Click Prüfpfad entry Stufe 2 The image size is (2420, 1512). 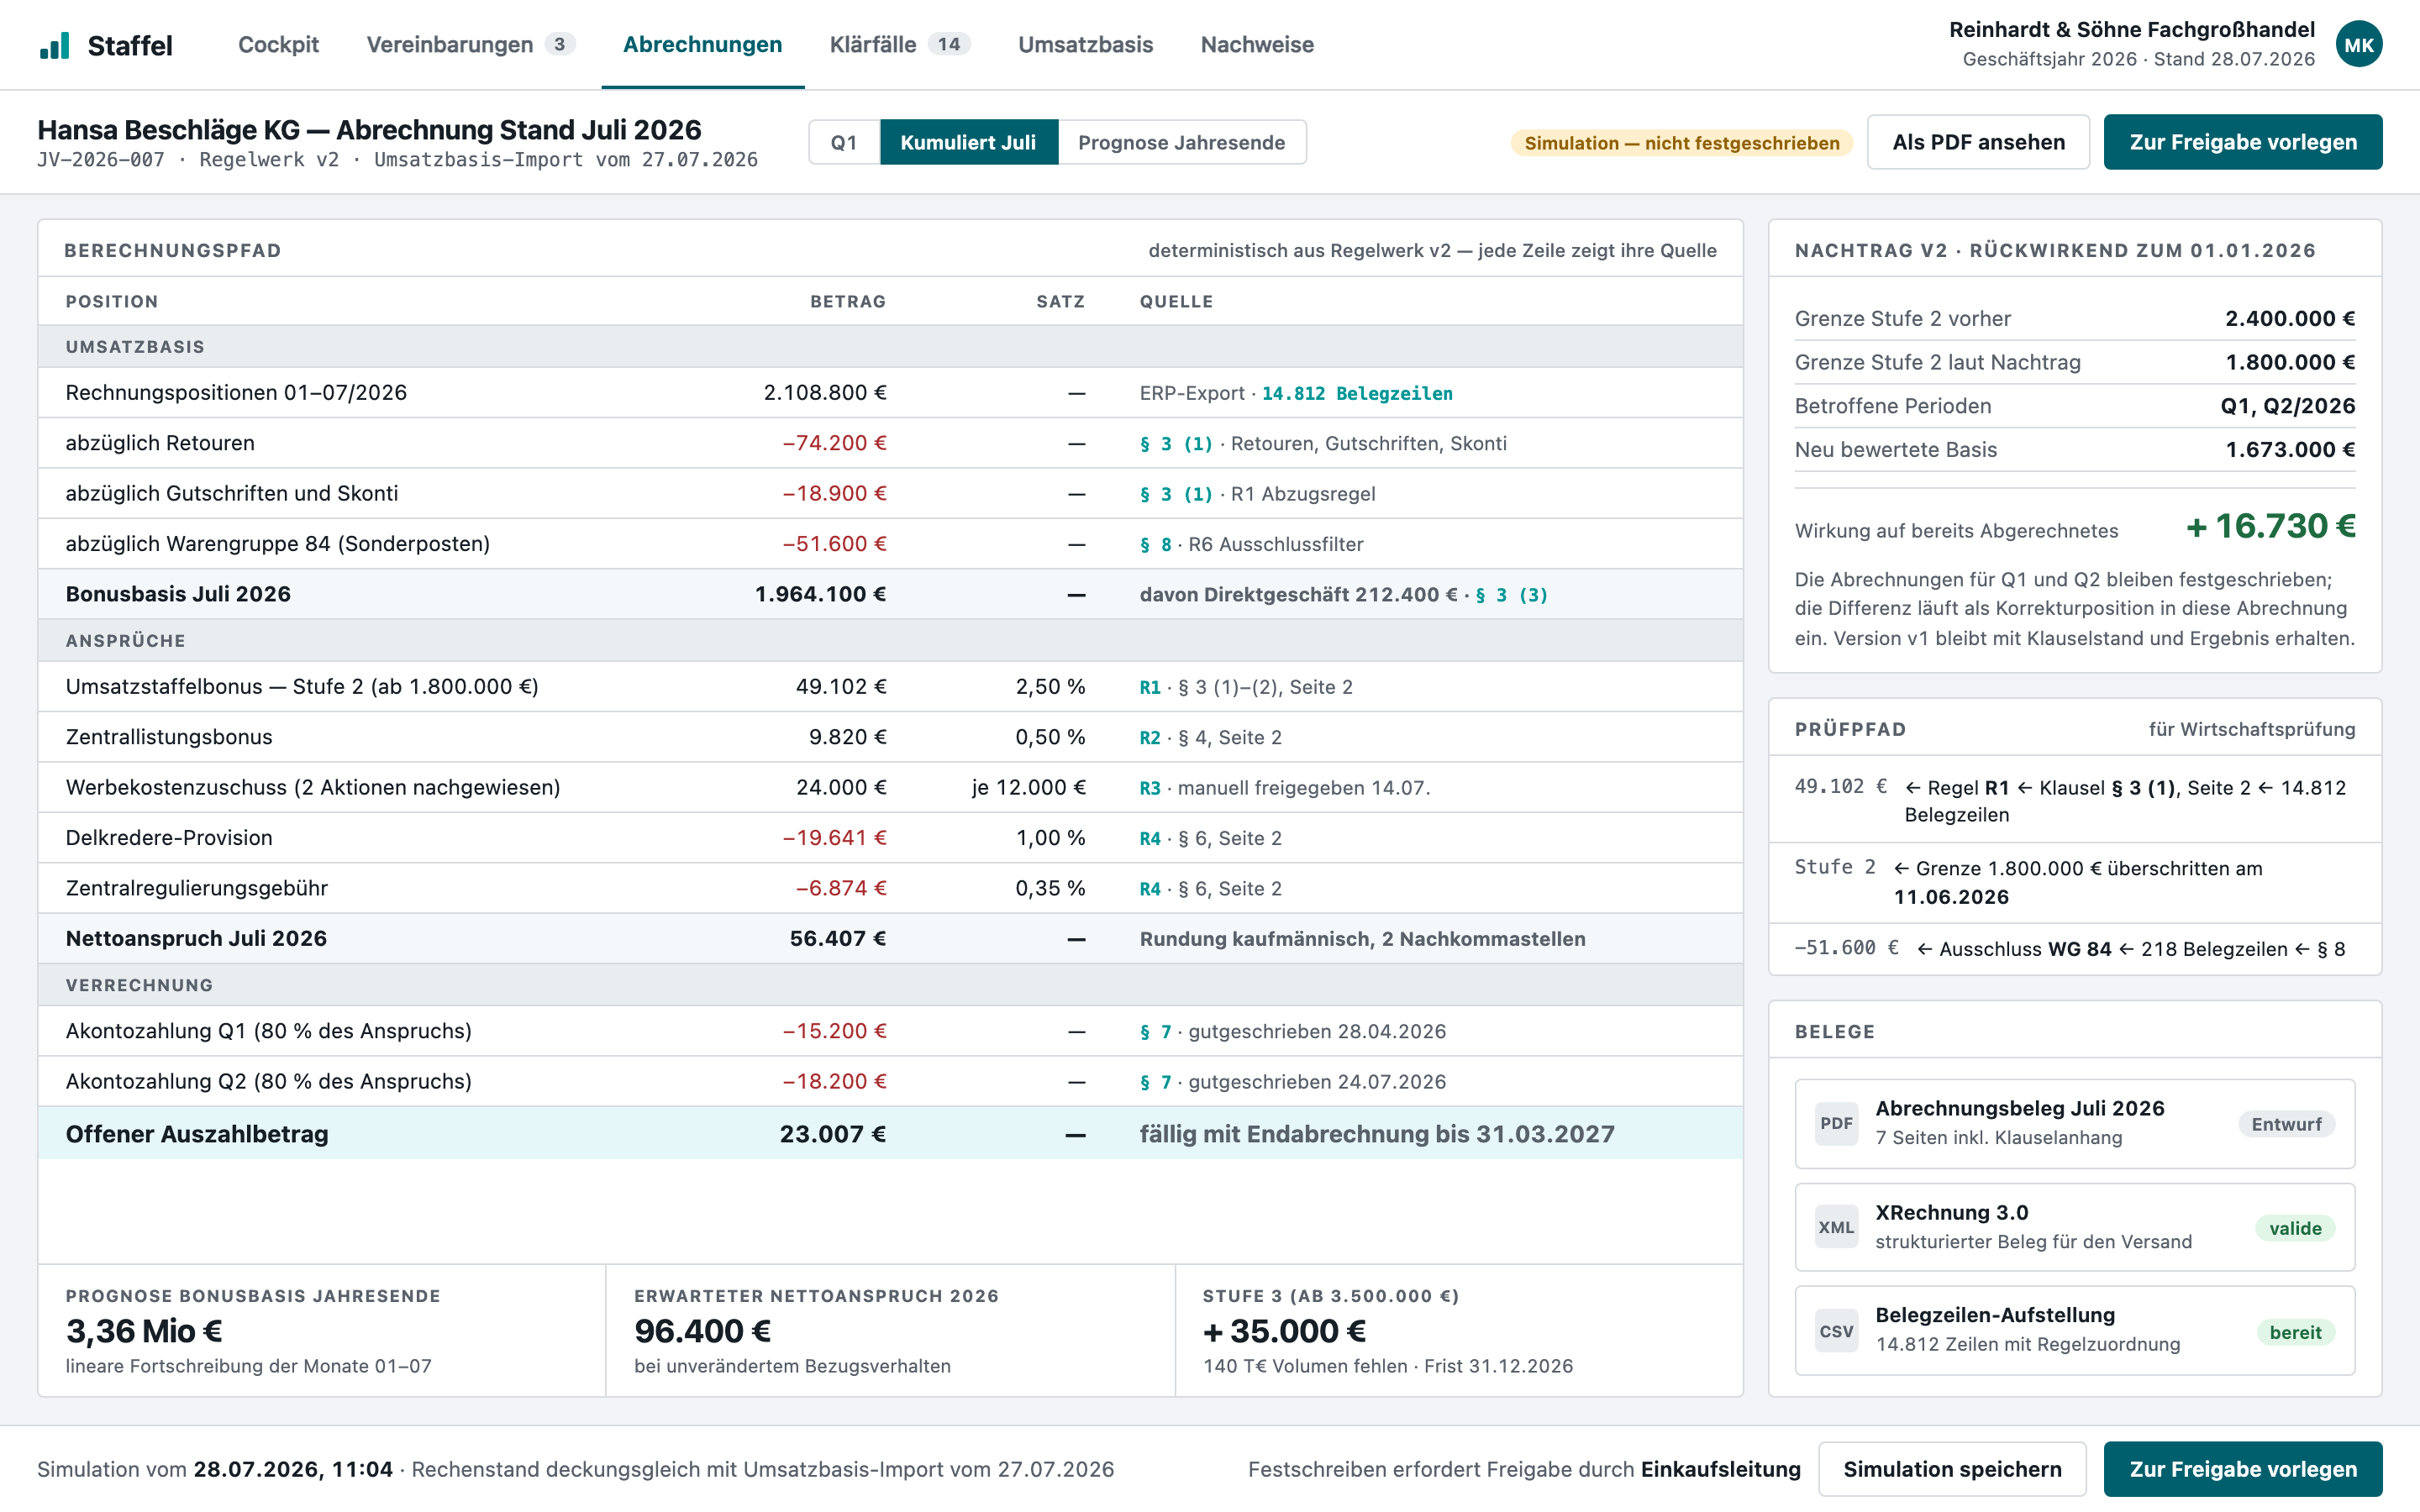[1835, 867]
